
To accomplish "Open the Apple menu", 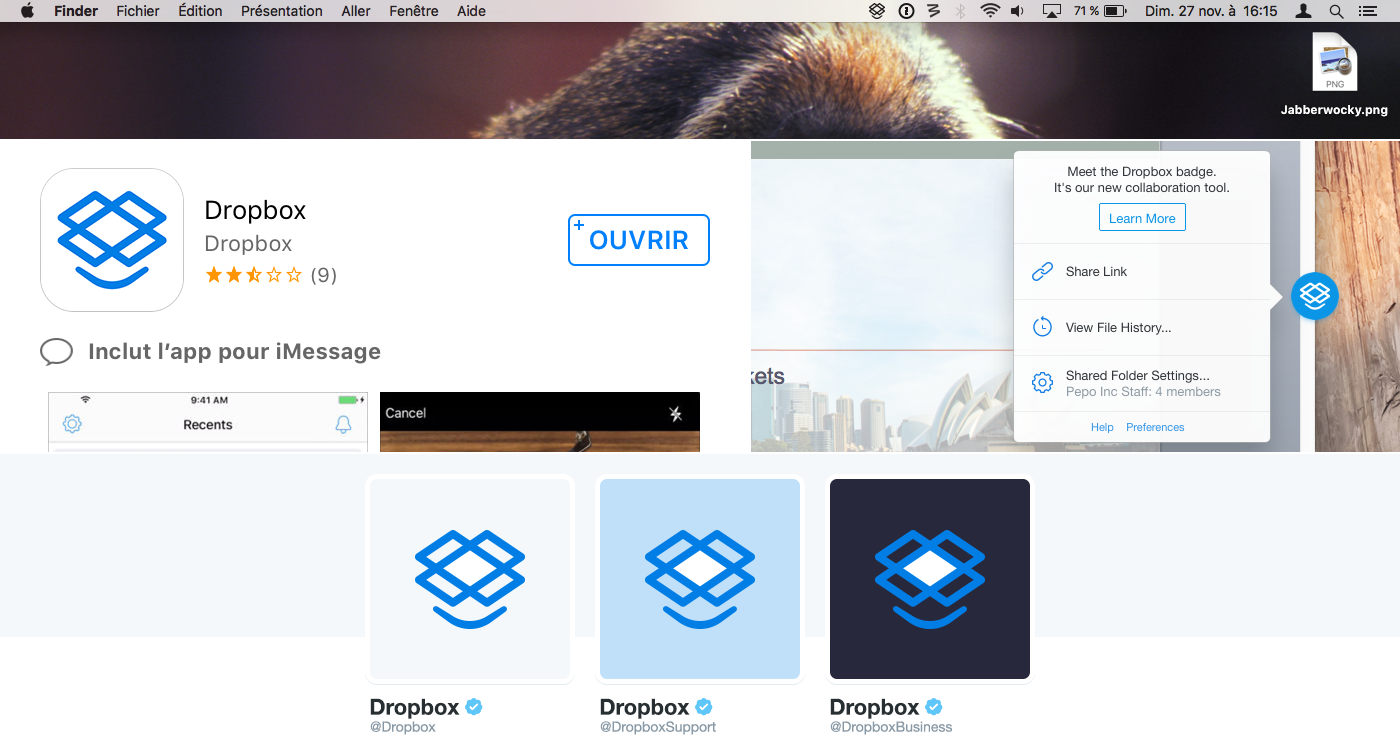I will (27, 11).
